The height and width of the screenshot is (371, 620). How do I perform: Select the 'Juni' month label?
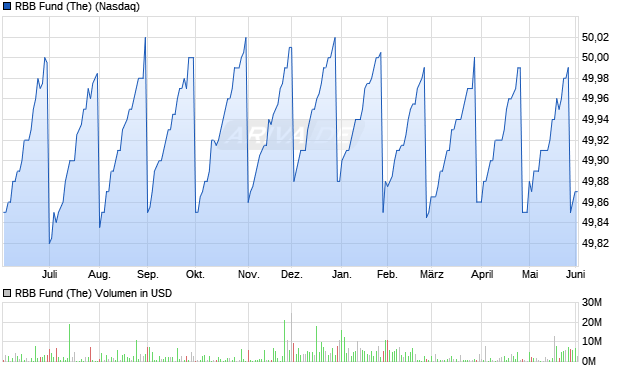pyautogui.click(x=575, y=274)
